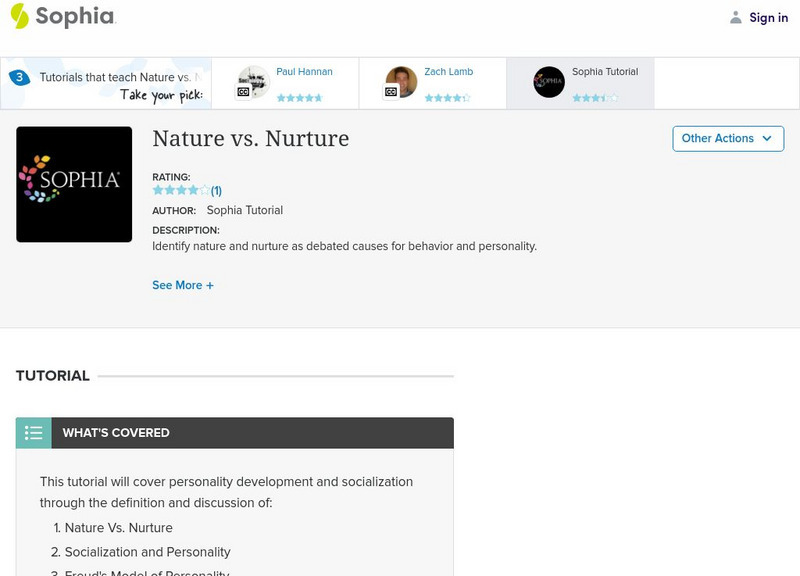This screenshot has width=800, height=576.
Task: Click the Nature vs. Nurture title heading
Action: [x=250, y=139]
